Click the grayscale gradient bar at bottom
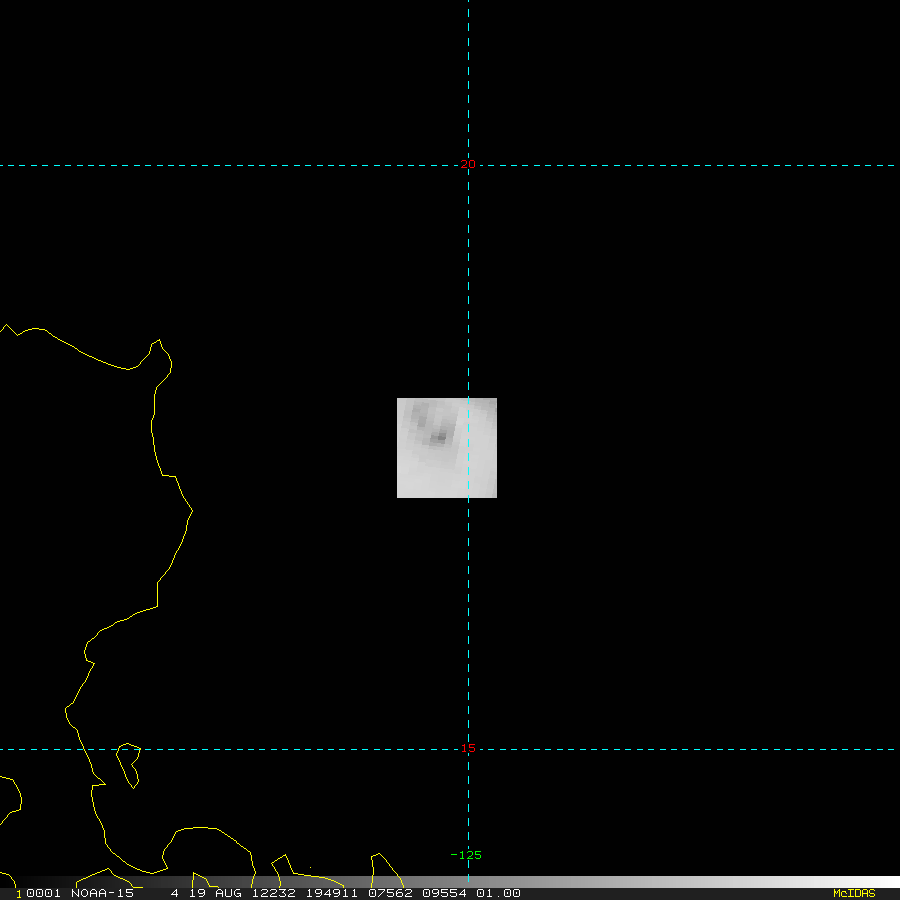The width and height of the screenshot is (900, 900). (680, 882)
